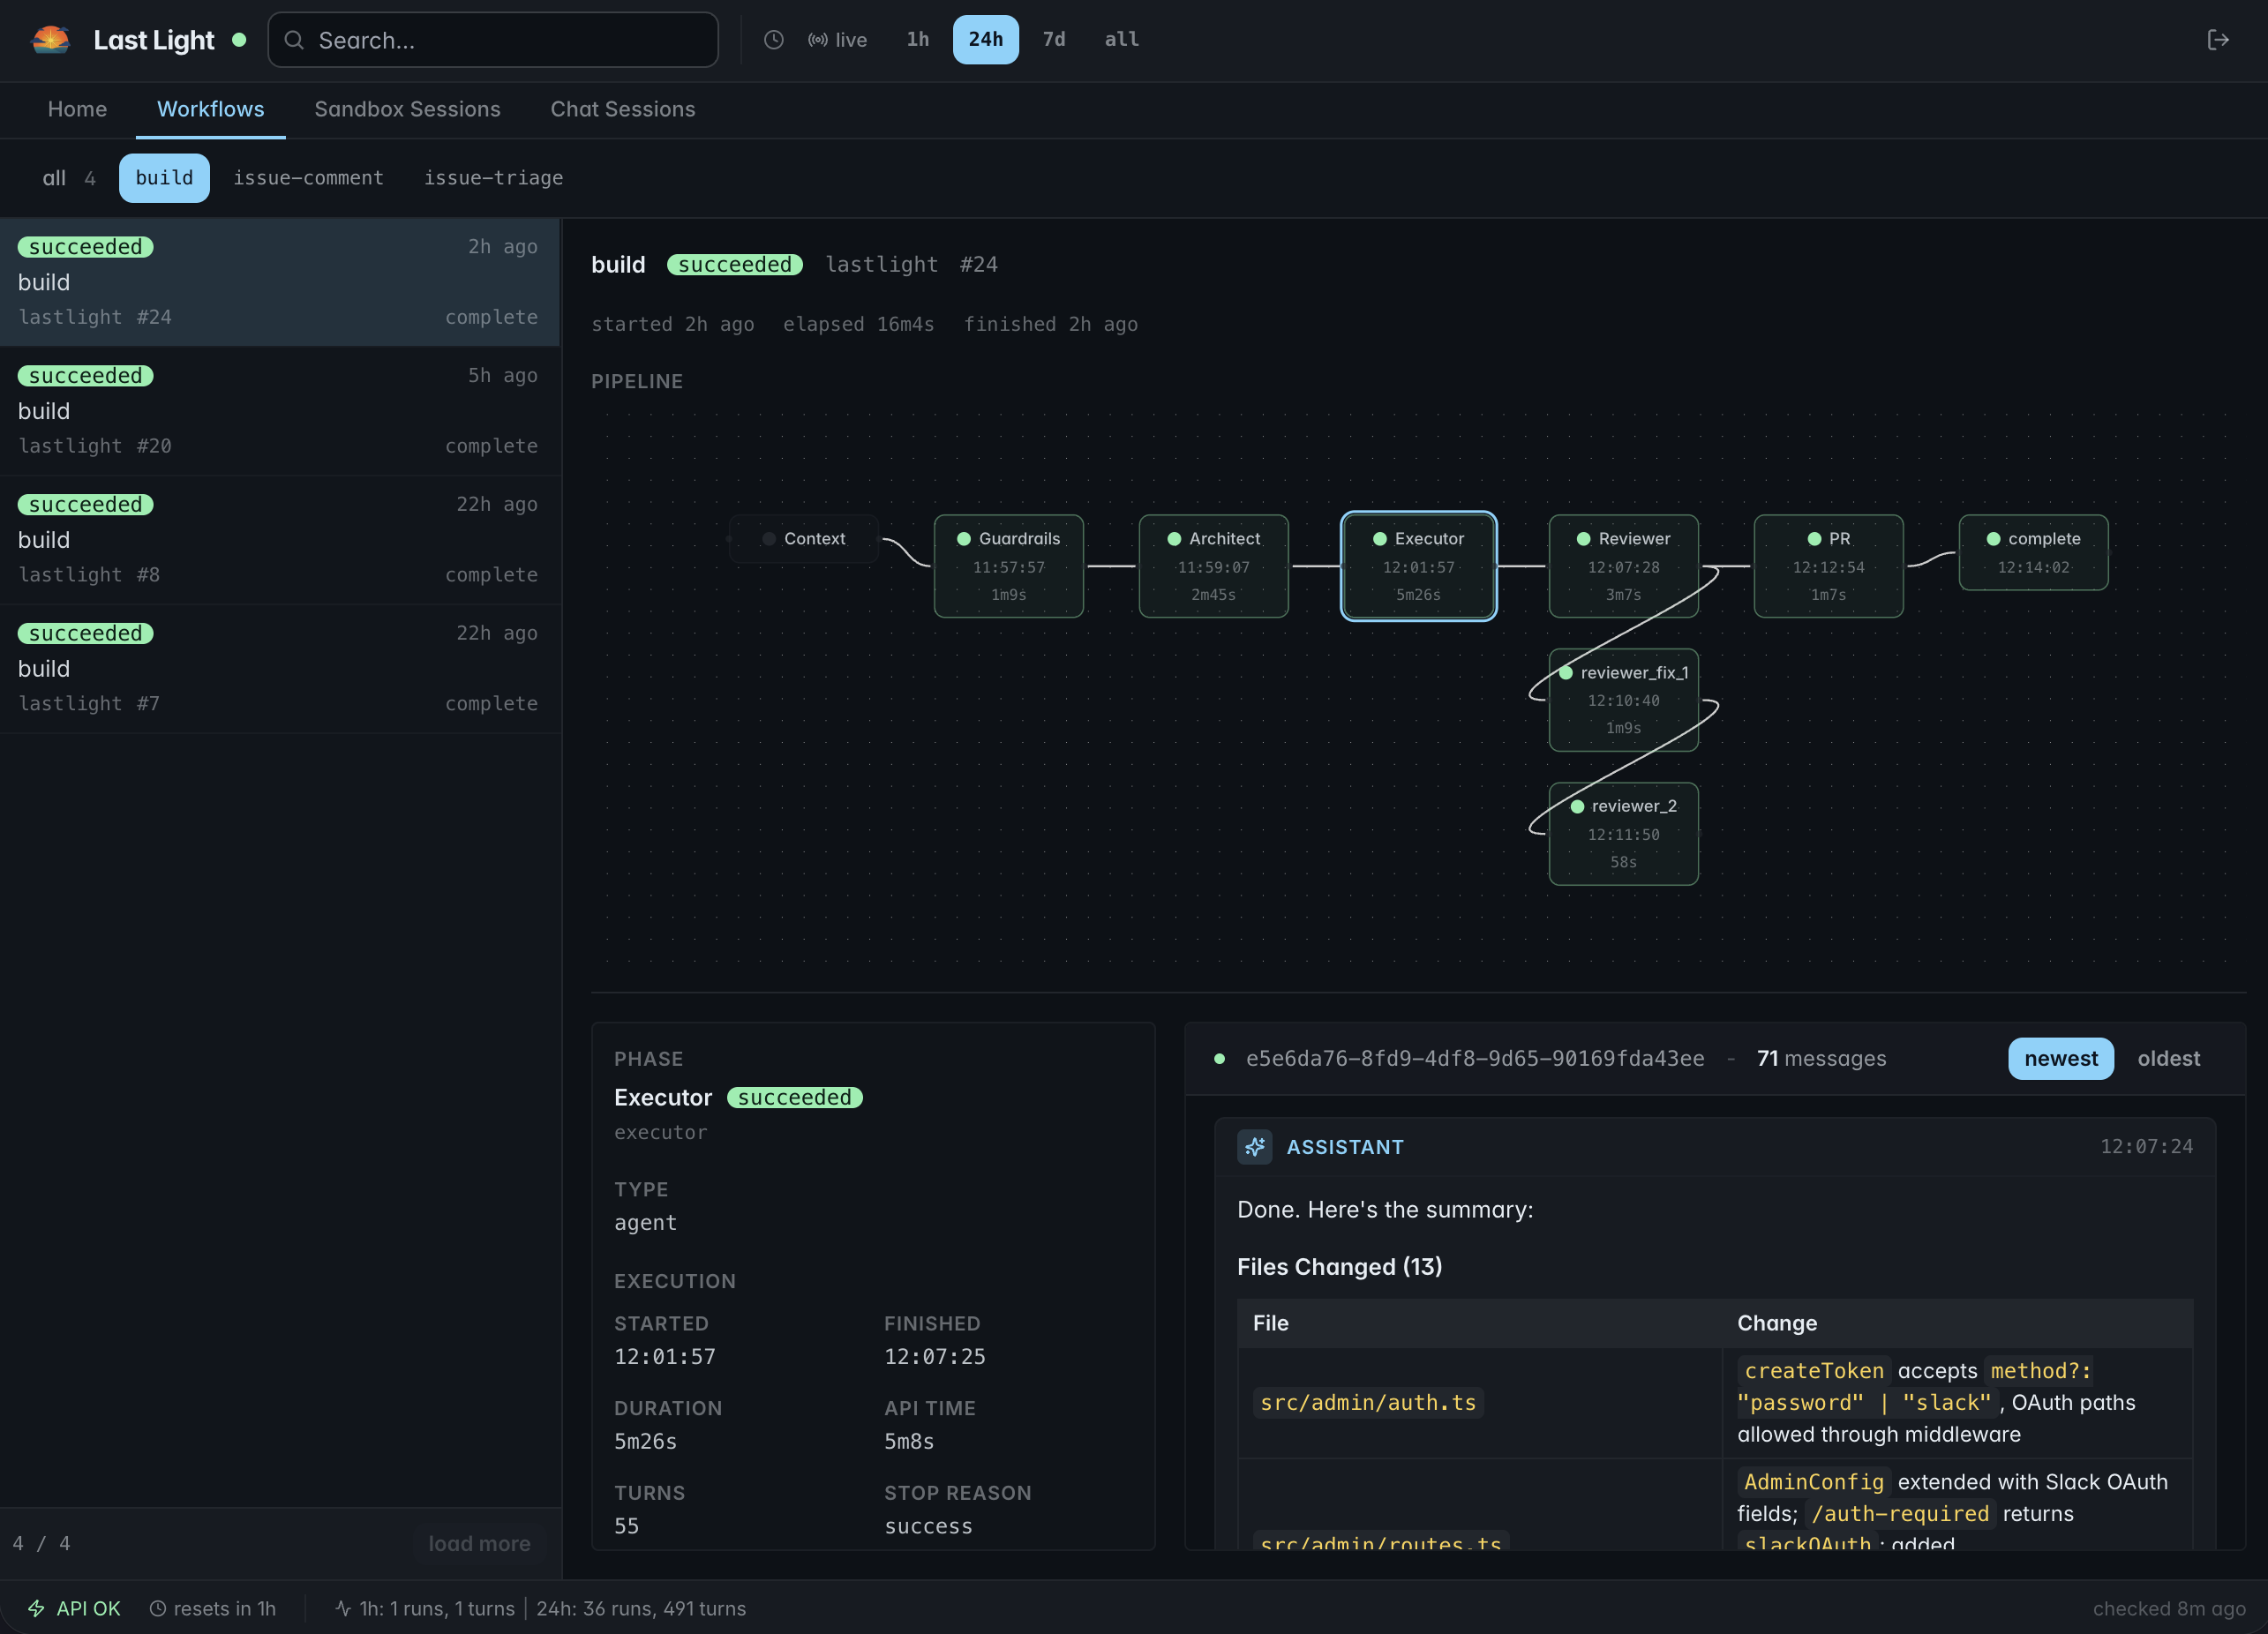Sort messages by newest
This screenshot has width=2268, height=1634.
tap(2060, 1058)
